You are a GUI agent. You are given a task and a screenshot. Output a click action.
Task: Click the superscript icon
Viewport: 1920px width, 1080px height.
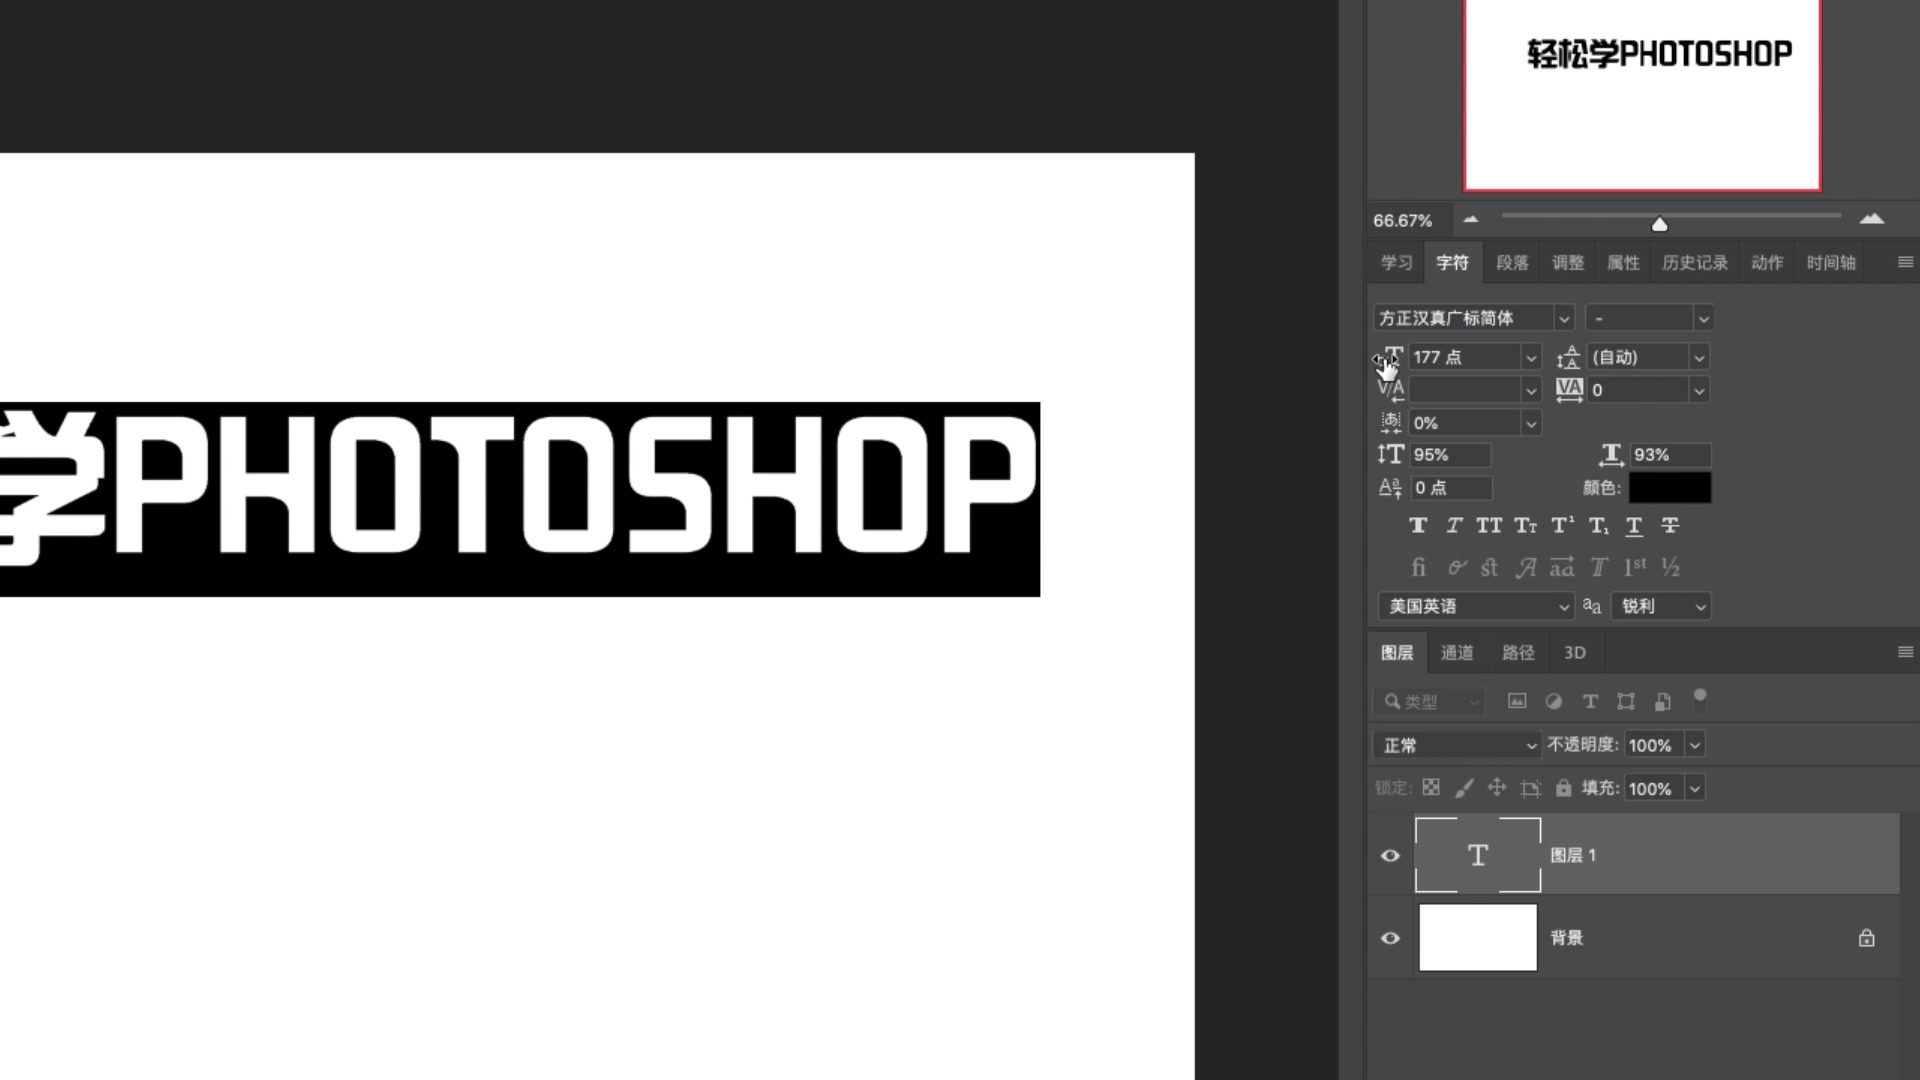tap(1562, 526)
